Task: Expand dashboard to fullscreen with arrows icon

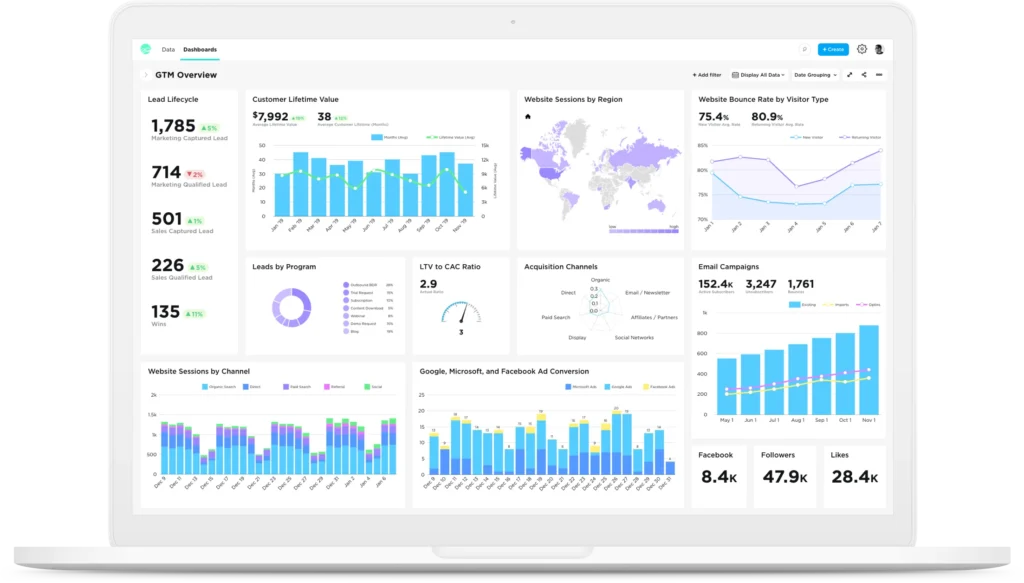Action: pos(850,75)
